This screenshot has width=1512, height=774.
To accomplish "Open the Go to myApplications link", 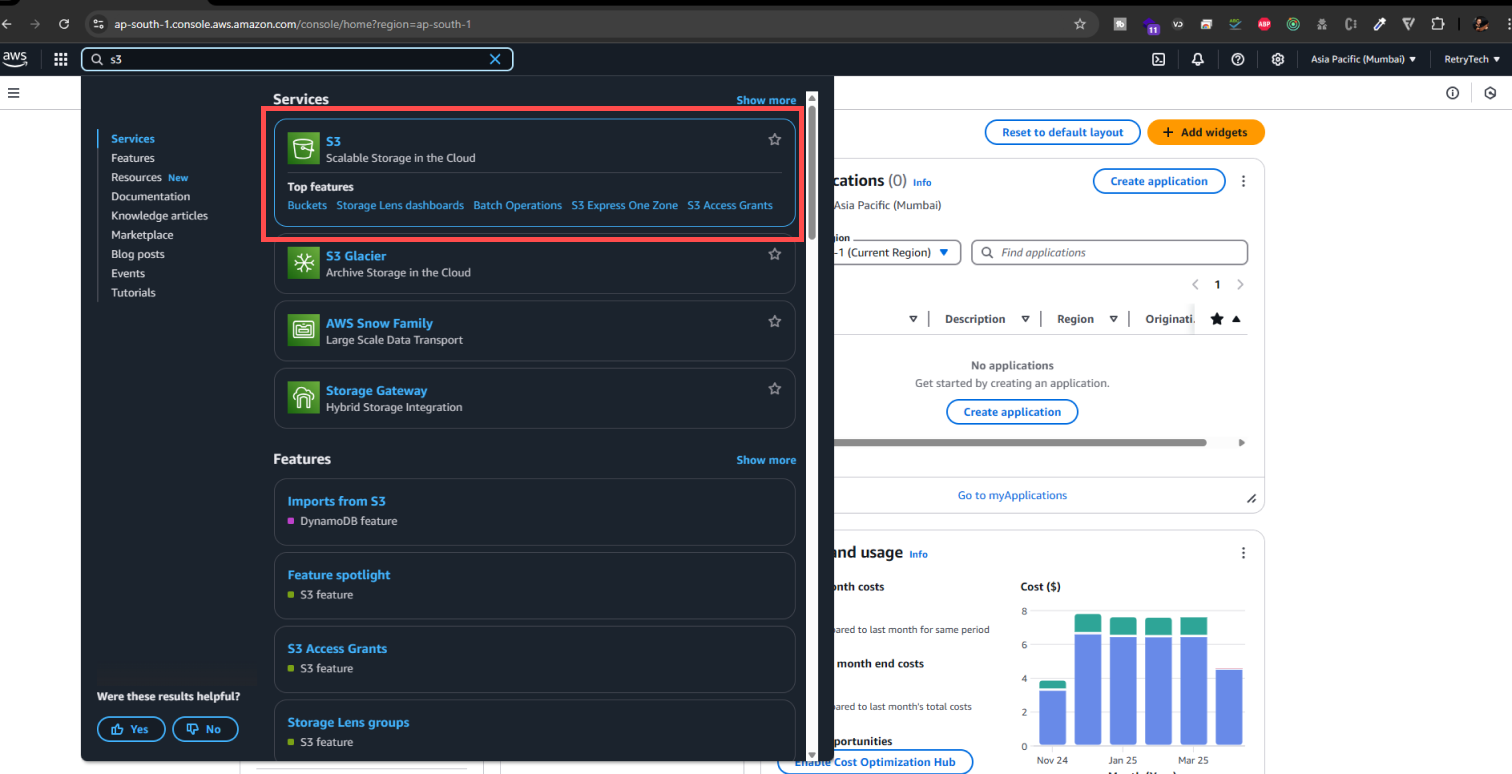I will [x=1012, y=495].
